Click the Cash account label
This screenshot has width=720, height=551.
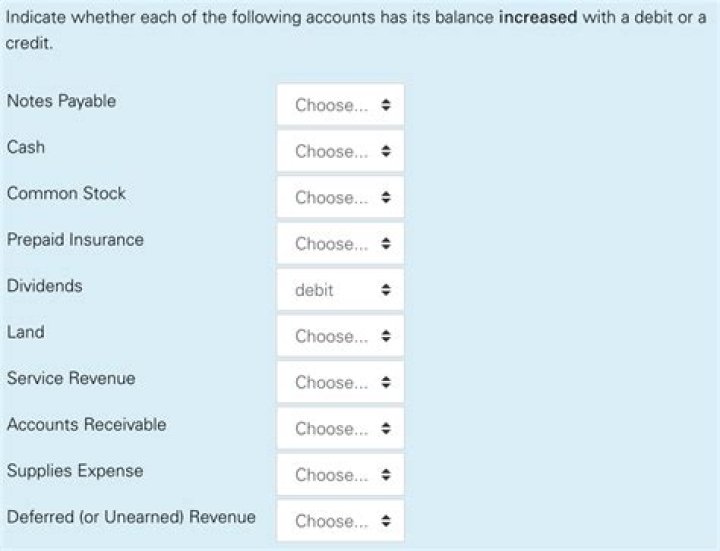tap(26, 147)
